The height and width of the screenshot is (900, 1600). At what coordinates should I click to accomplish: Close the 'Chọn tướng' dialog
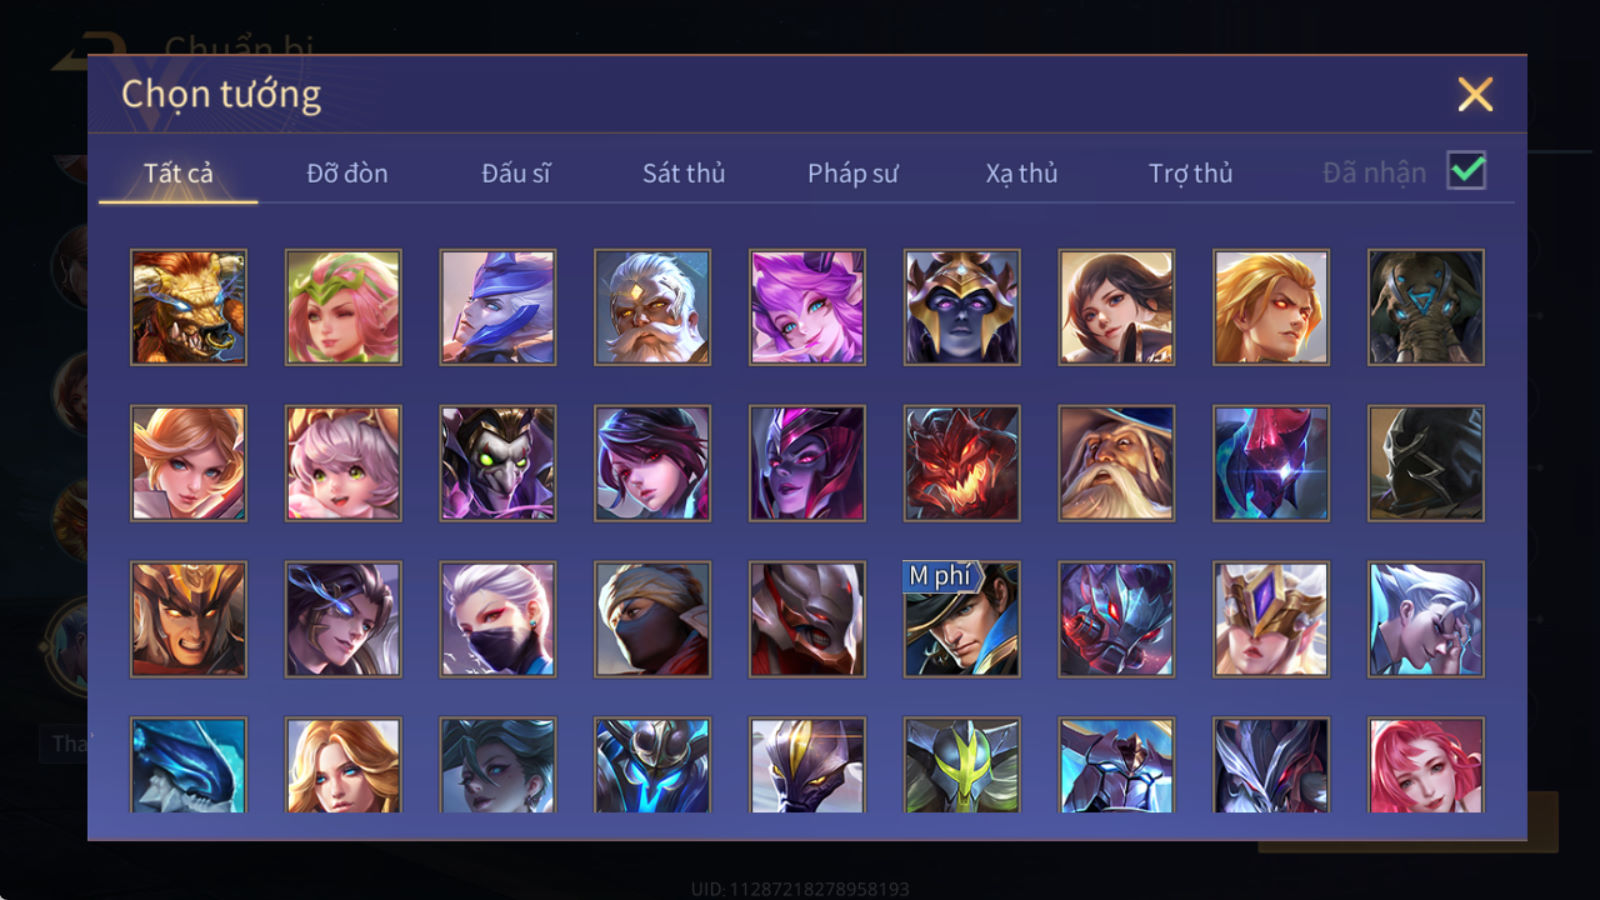1475,94
